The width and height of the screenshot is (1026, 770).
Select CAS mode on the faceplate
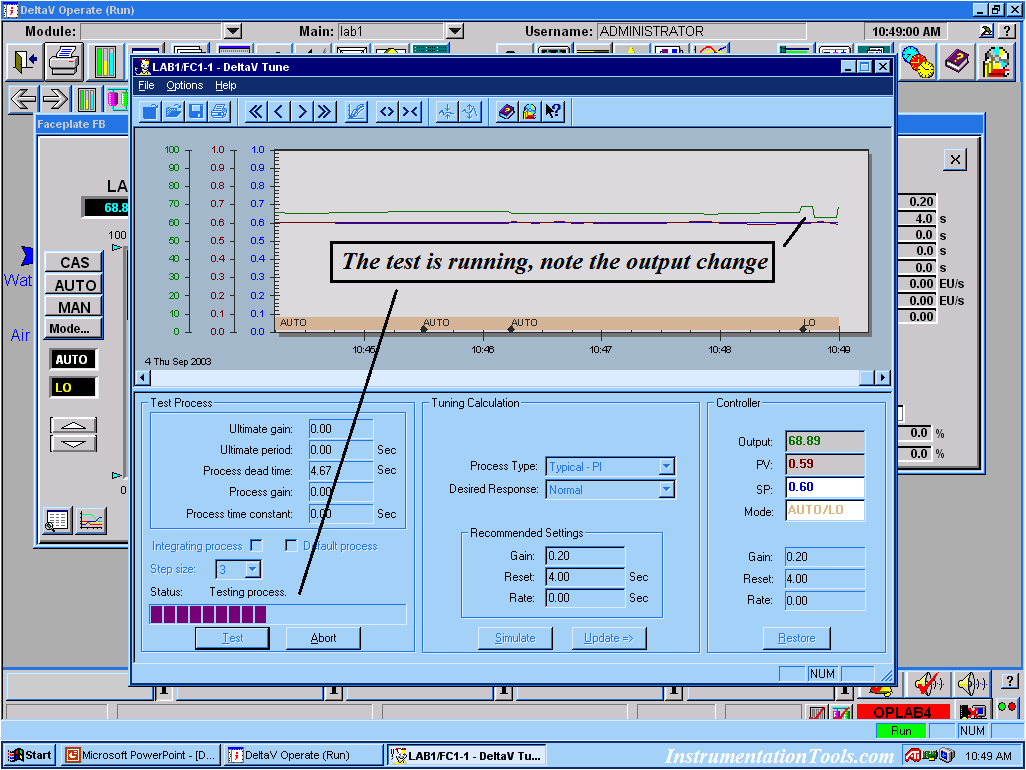(74, 262)
